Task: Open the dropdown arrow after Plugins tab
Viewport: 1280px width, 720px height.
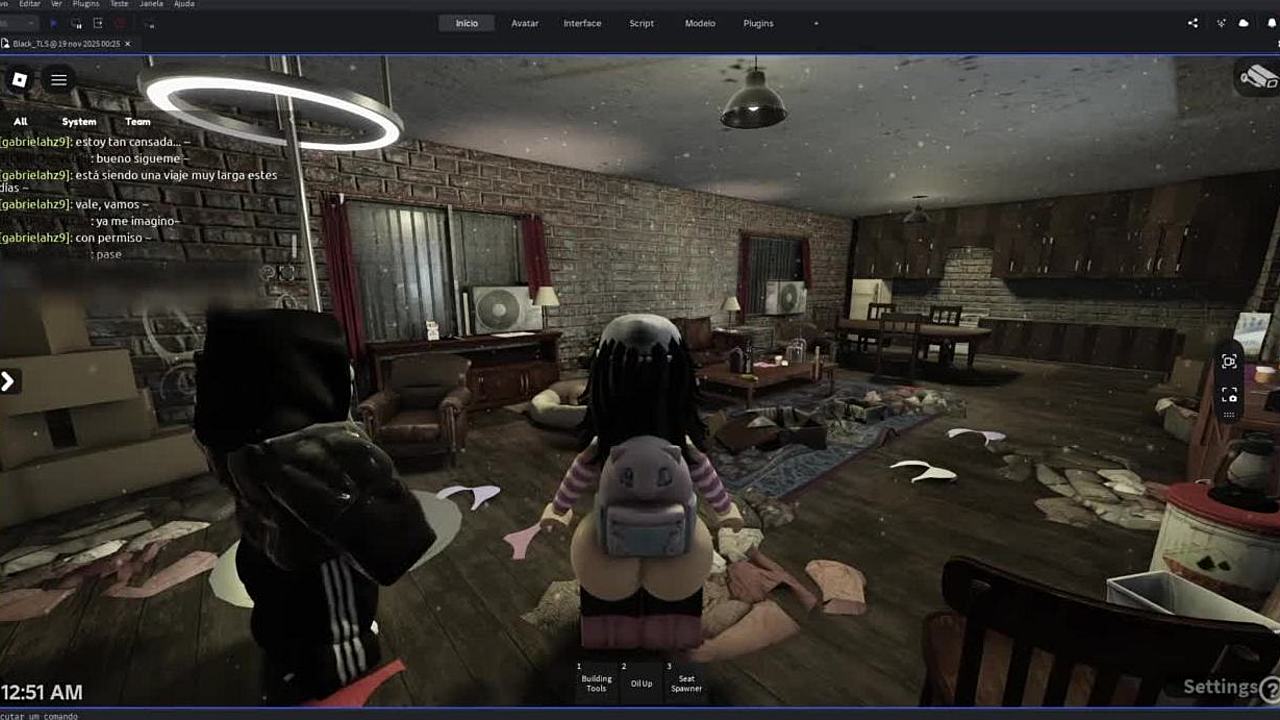Action: [x=816, y=23]
